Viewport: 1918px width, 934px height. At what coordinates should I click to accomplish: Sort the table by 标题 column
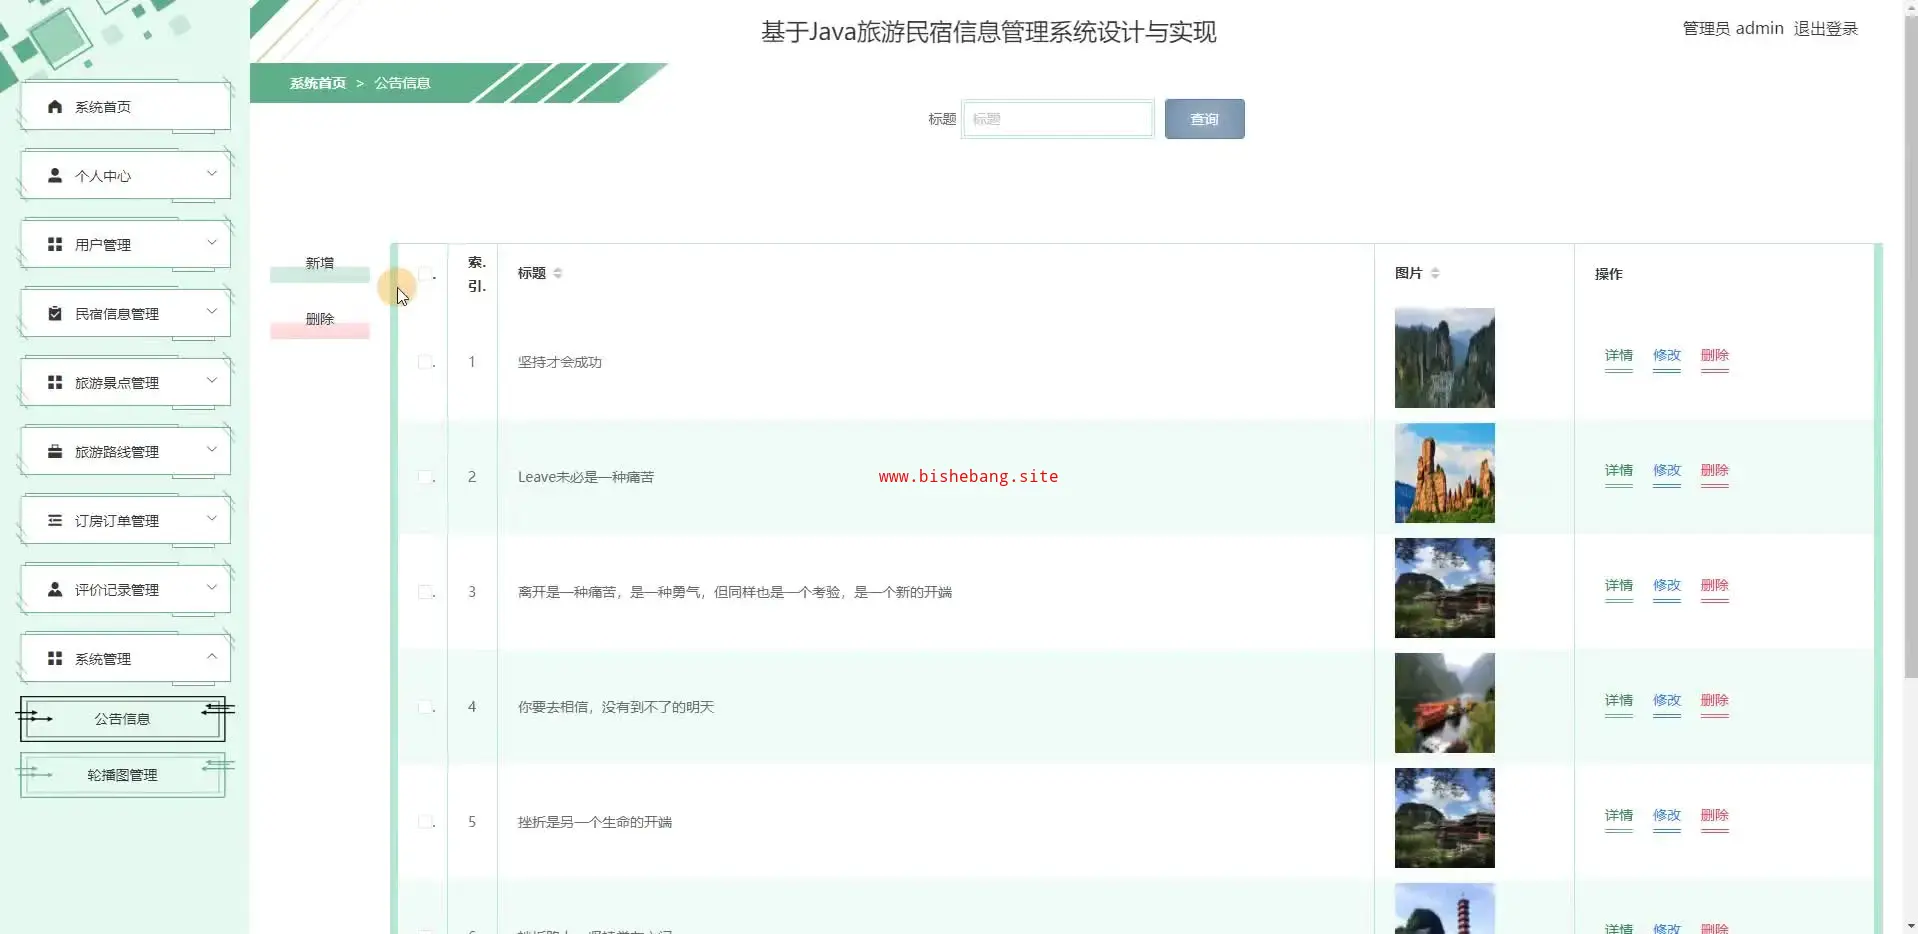[558, 273]
